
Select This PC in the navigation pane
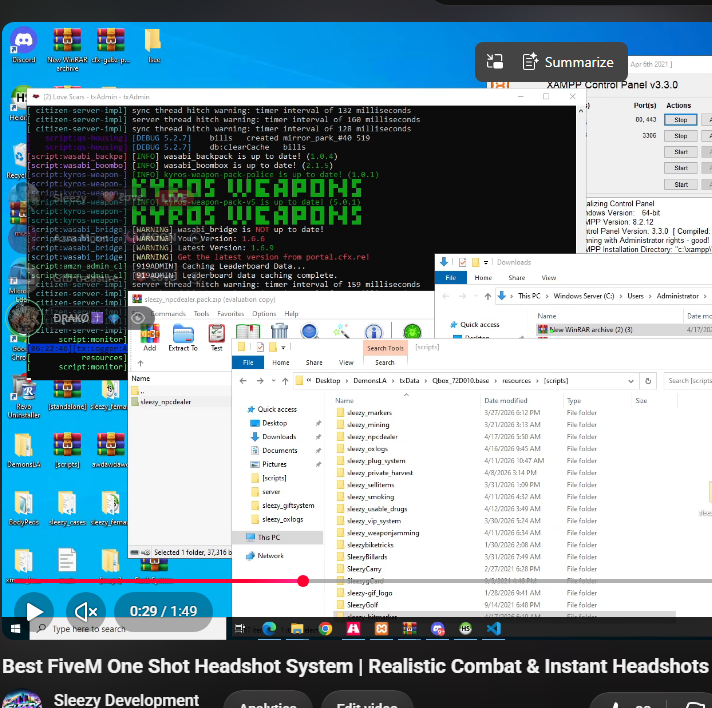tap(269, 537)
